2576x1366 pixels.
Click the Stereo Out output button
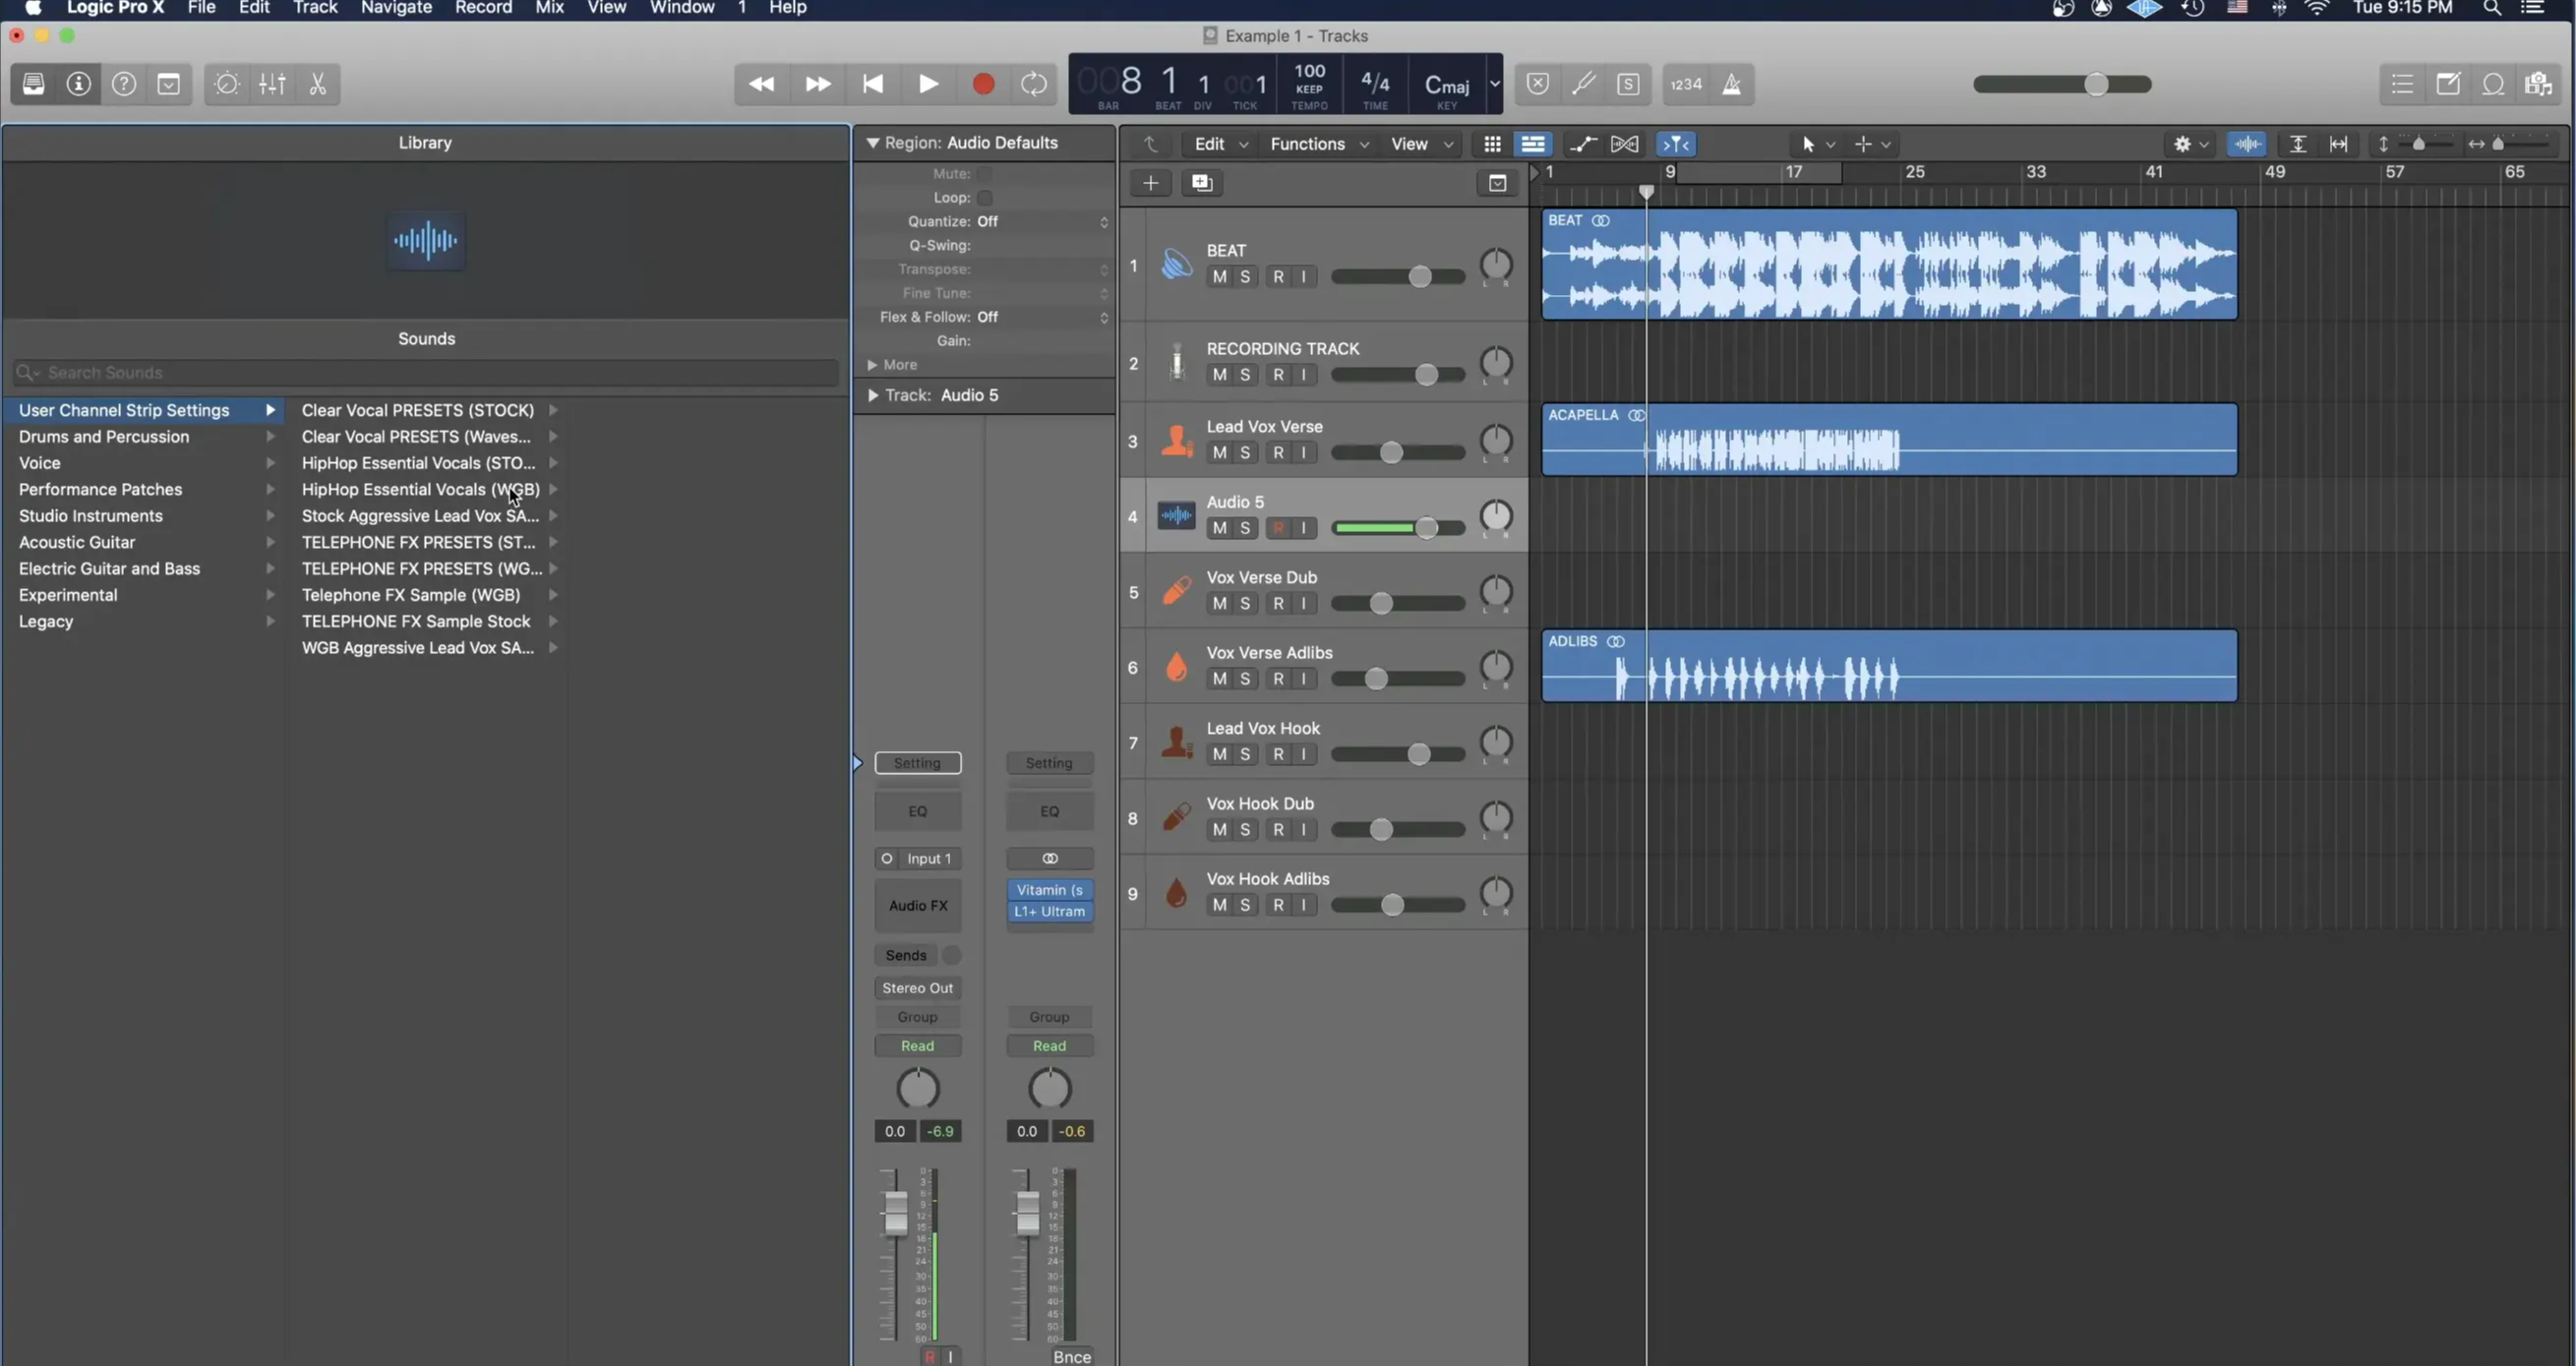point(917,988)
